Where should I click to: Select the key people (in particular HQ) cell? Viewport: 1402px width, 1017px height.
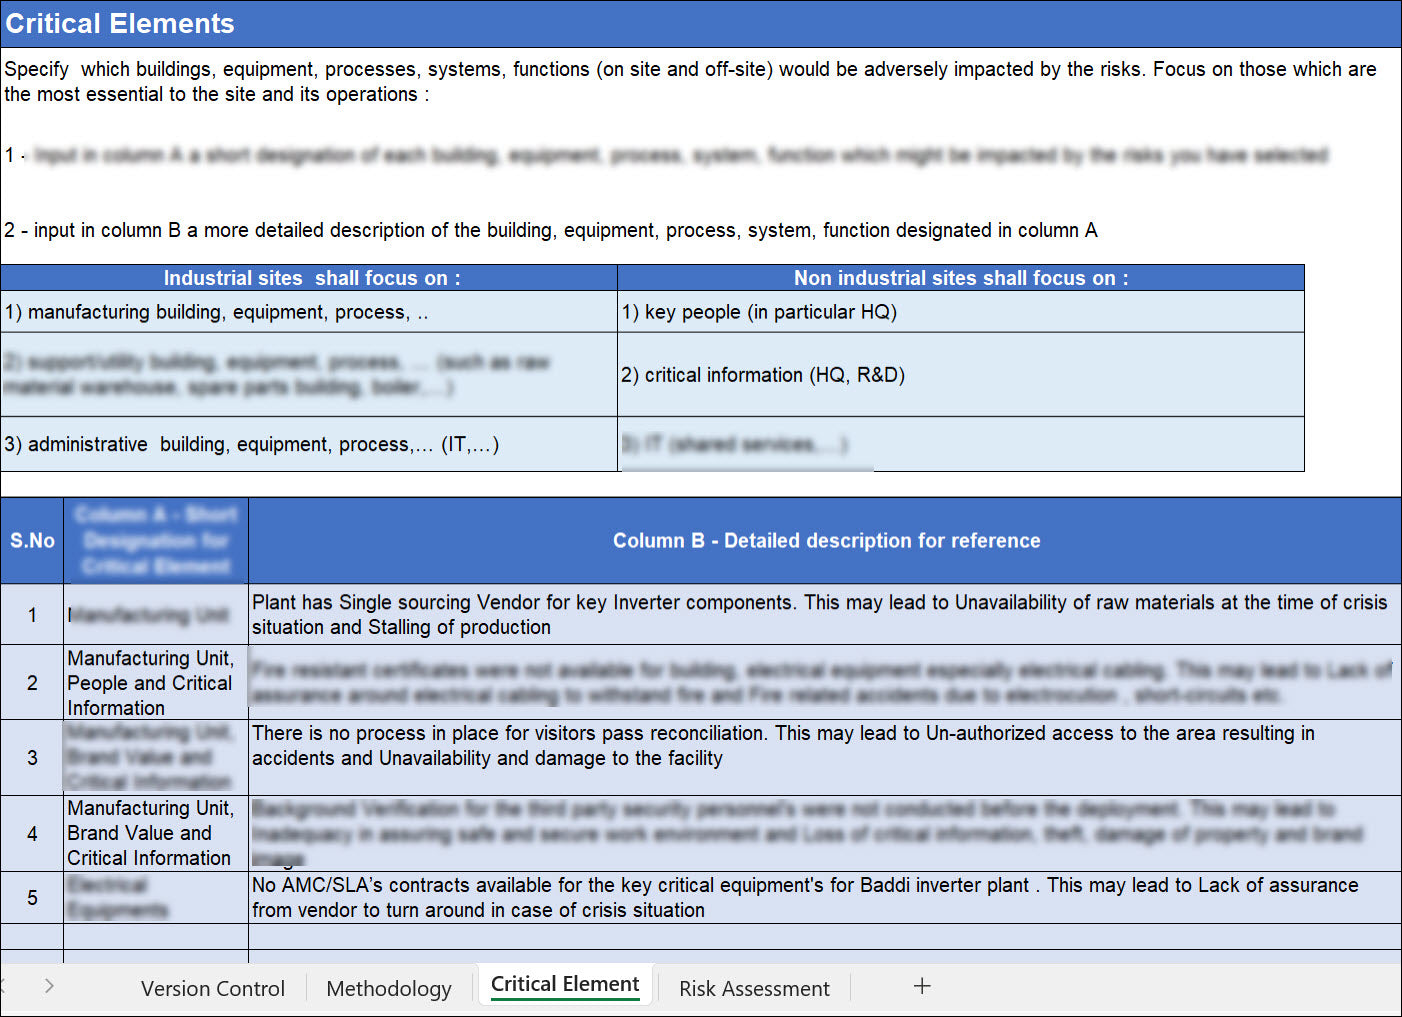(960, 312)
